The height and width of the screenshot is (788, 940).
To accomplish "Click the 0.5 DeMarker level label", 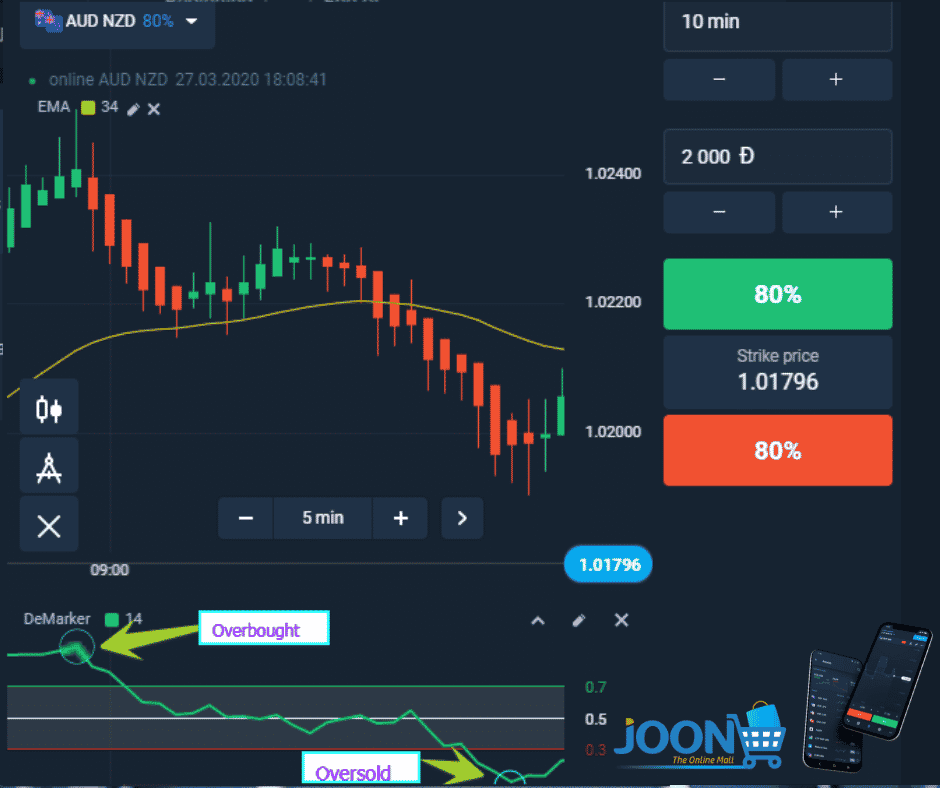I will [x=595, y=719].
